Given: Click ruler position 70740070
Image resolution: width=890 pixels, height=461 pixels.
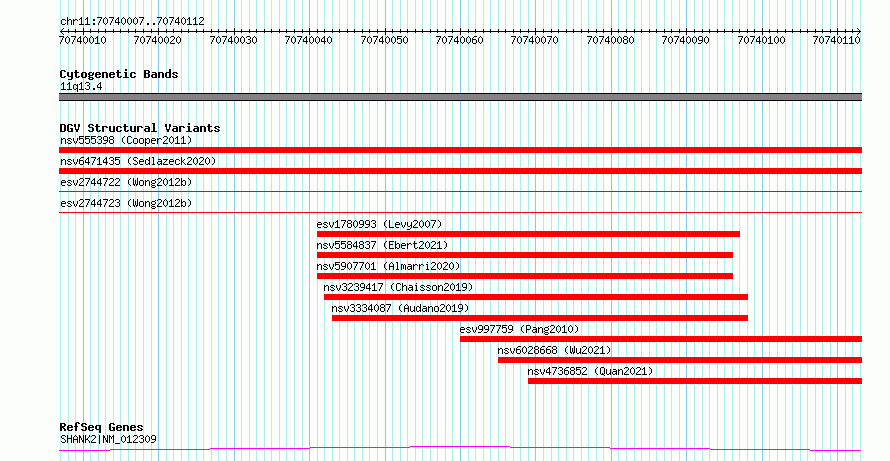Looking at the screenshot, I should [x=535, y=40].
